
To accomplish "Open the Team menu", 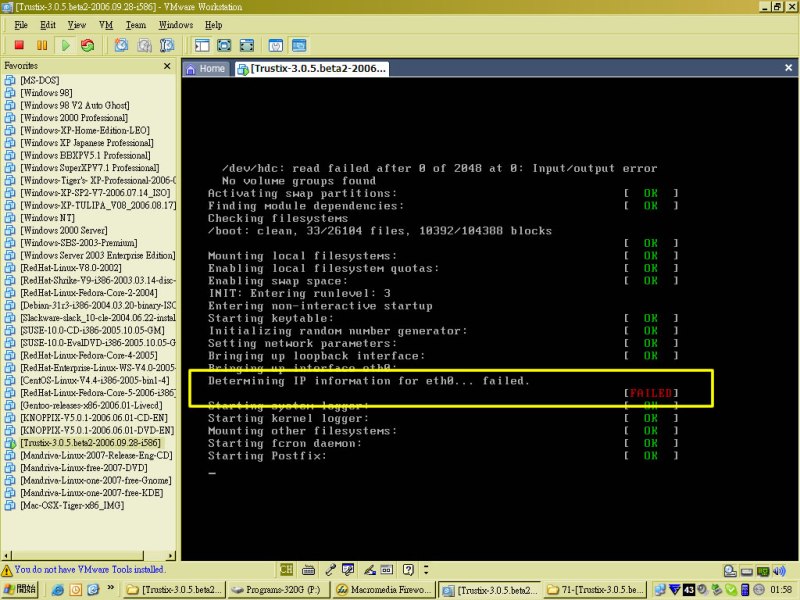I will 136,25.
